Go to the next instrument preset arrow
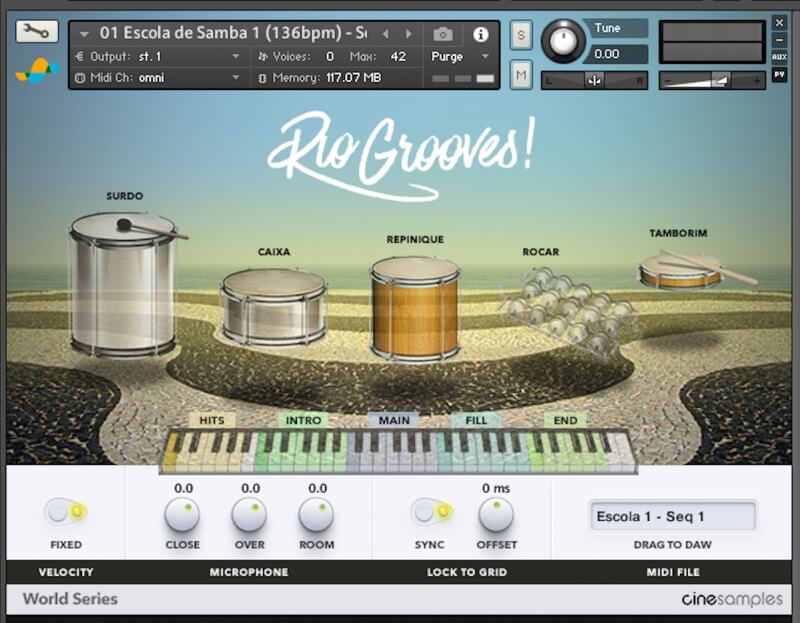 407,34
